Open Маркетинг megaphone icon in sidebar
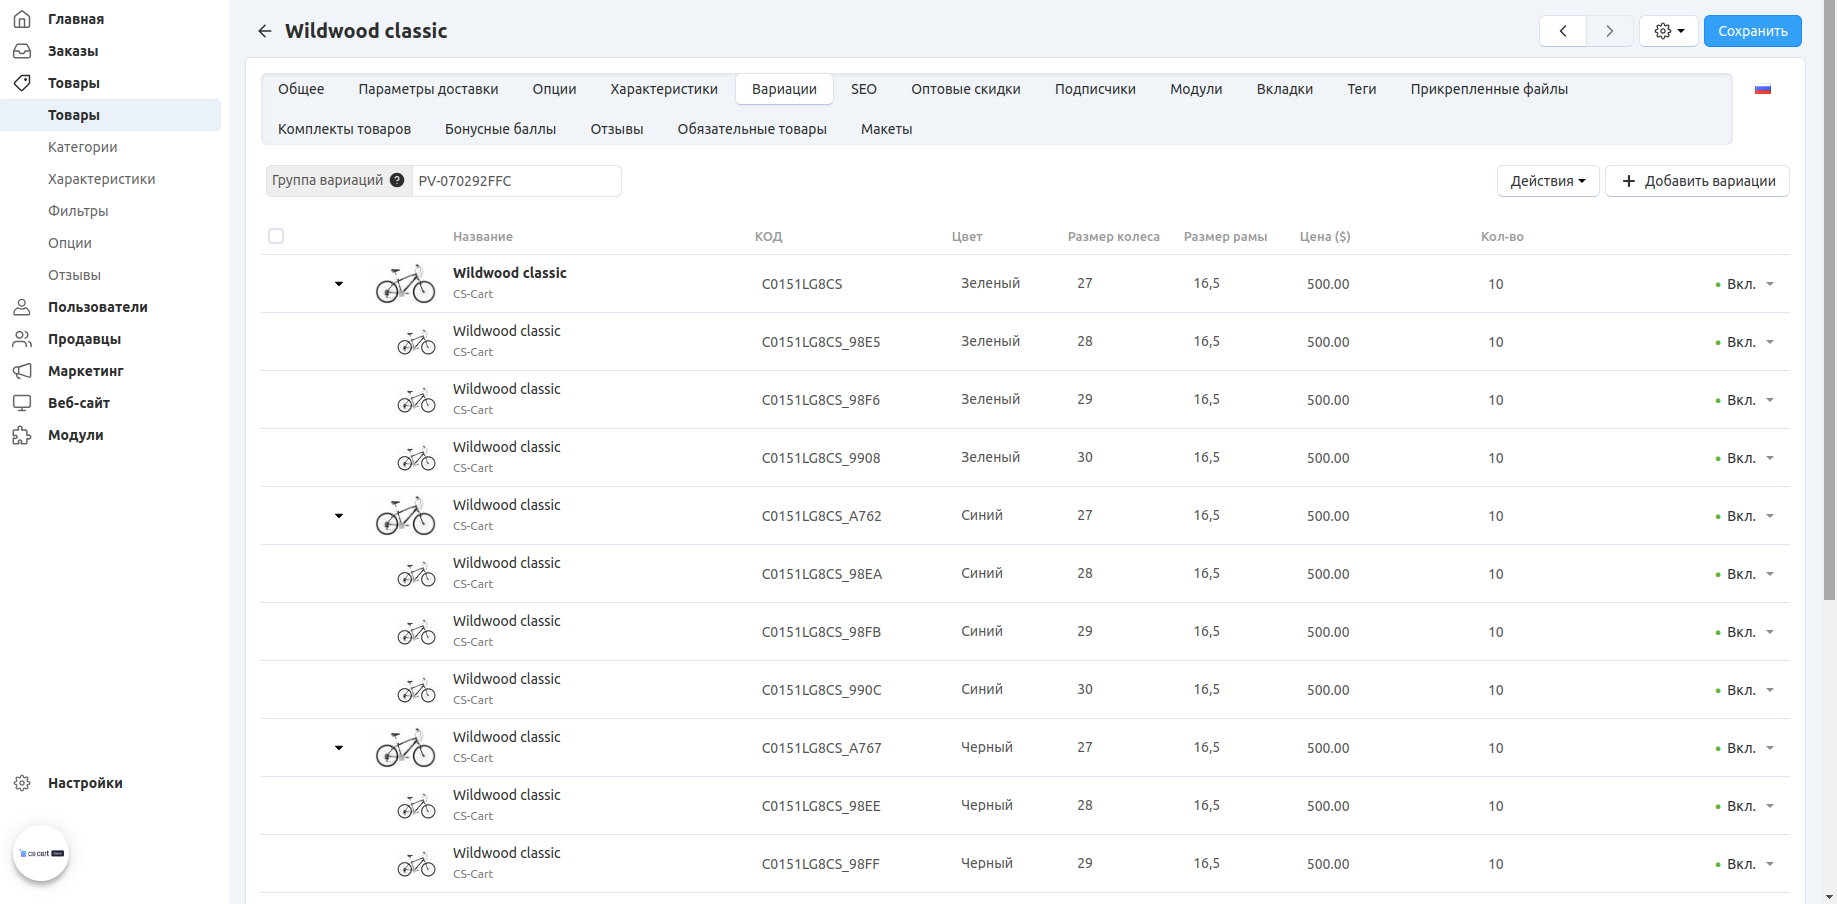The image size is (1837, 904). click(22, 371)
